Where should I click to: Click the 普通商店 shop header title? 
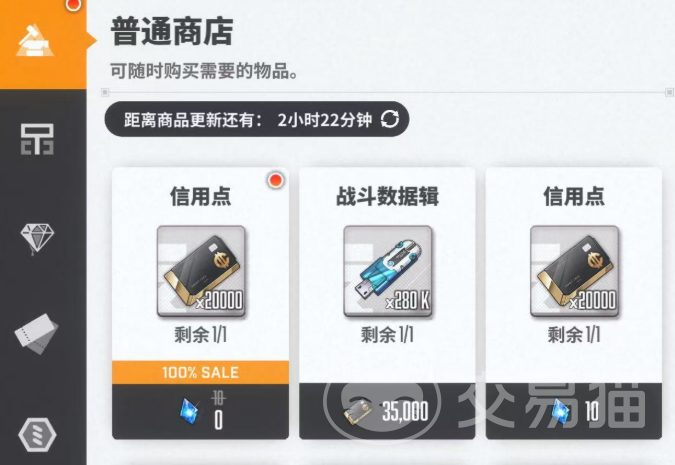tap(172, 32)
